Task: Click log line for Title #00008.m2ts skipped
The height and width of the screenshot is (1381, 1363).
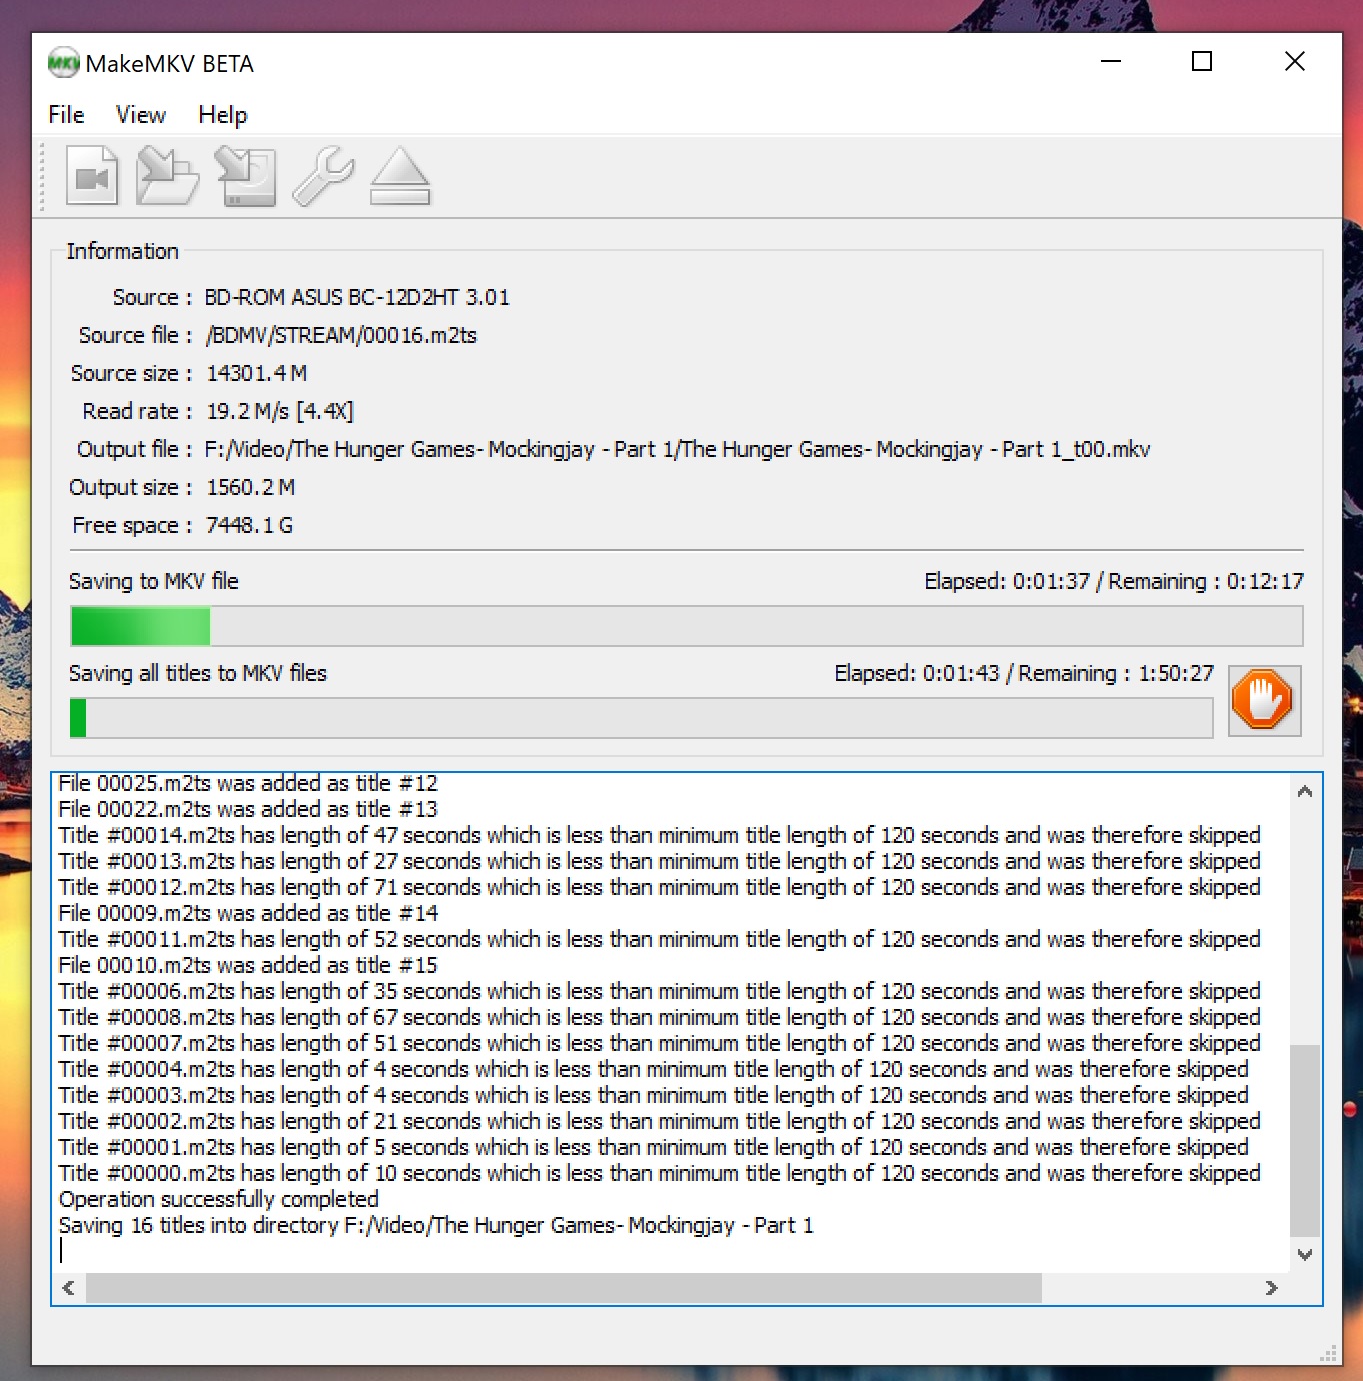Action: pyautogui.click(x=660, y=1017)
